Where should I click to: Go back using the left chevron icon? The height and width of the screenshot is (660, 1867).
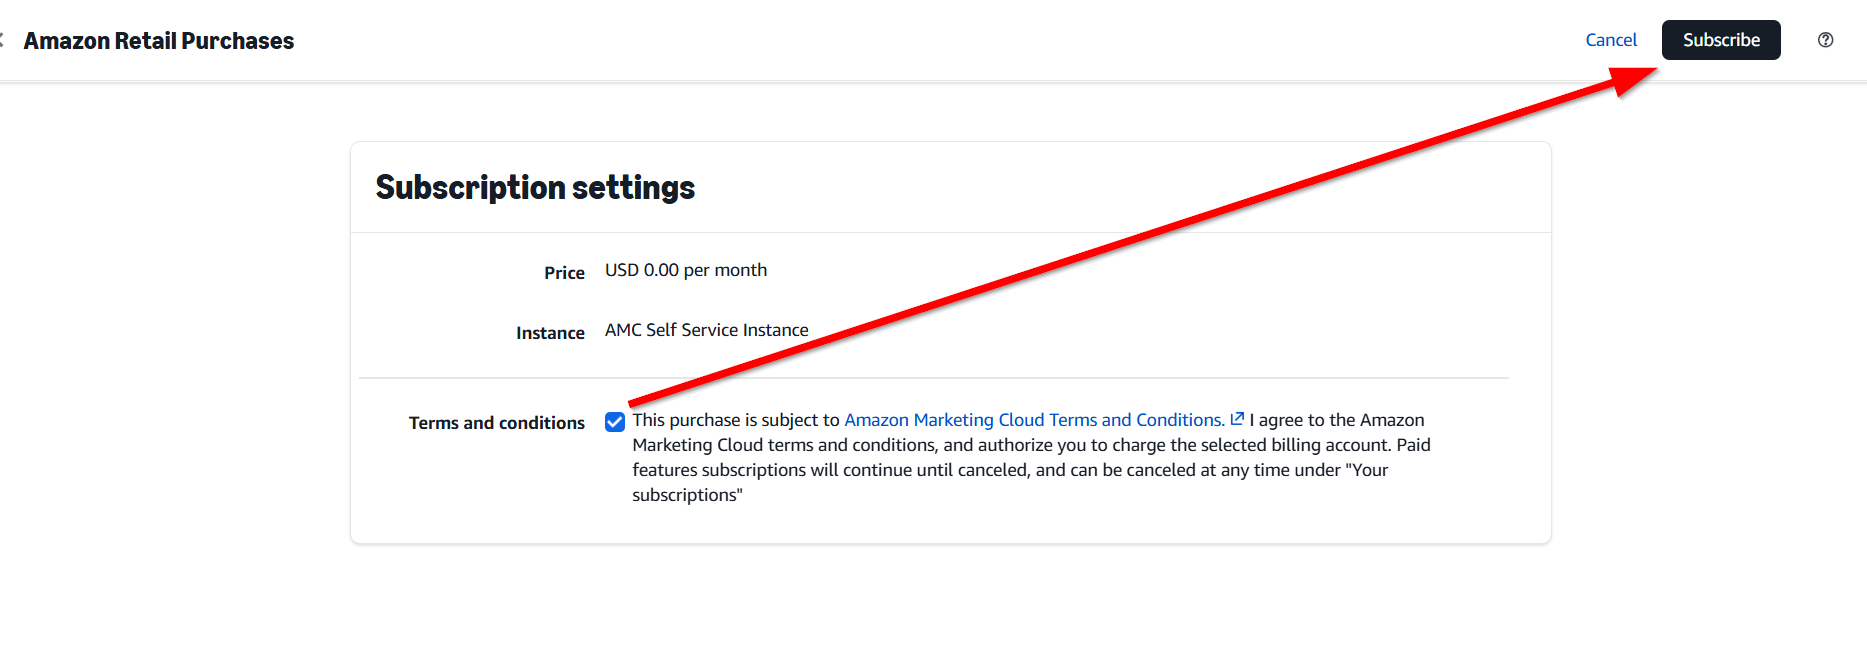2,40
